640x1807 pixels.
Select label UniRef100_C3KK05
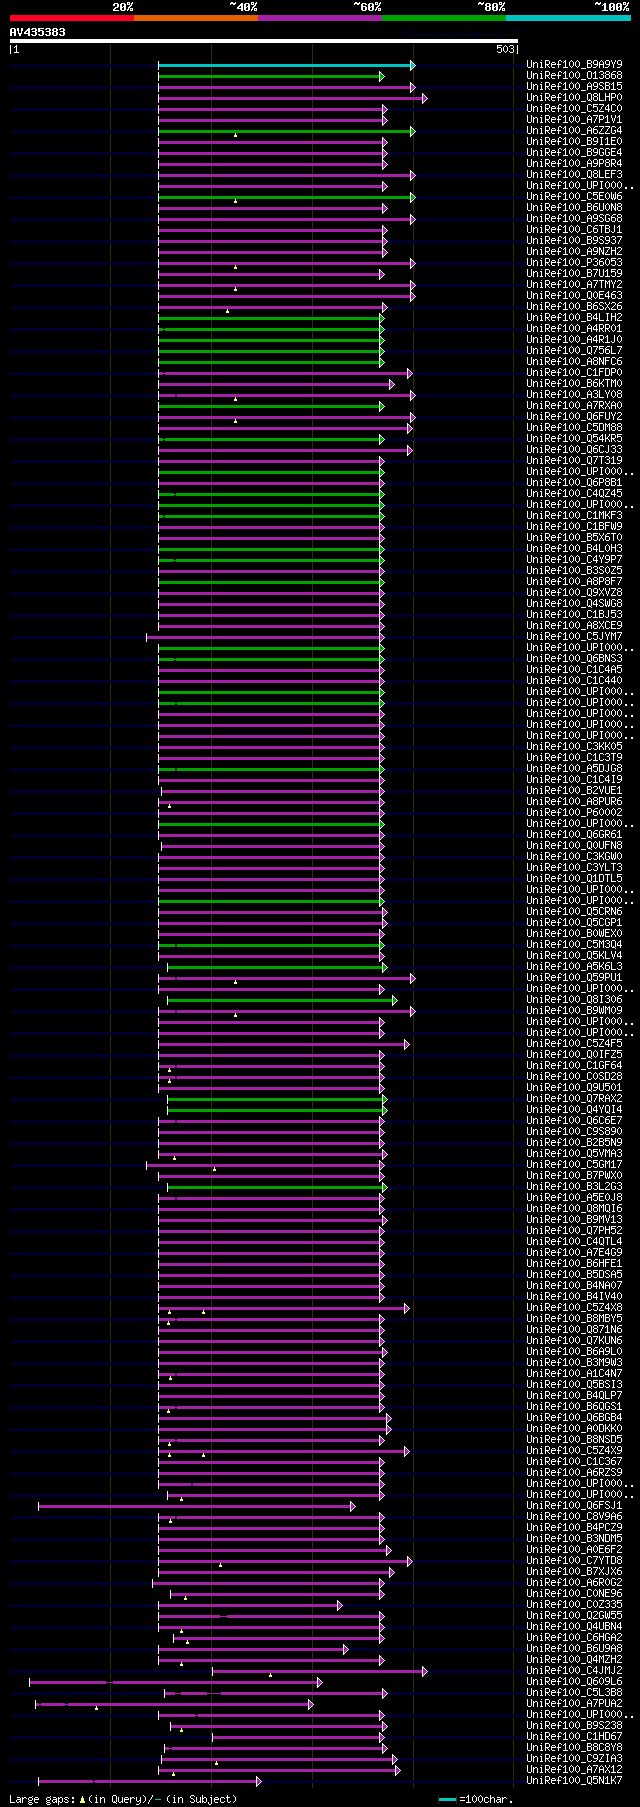pos(574,747)
